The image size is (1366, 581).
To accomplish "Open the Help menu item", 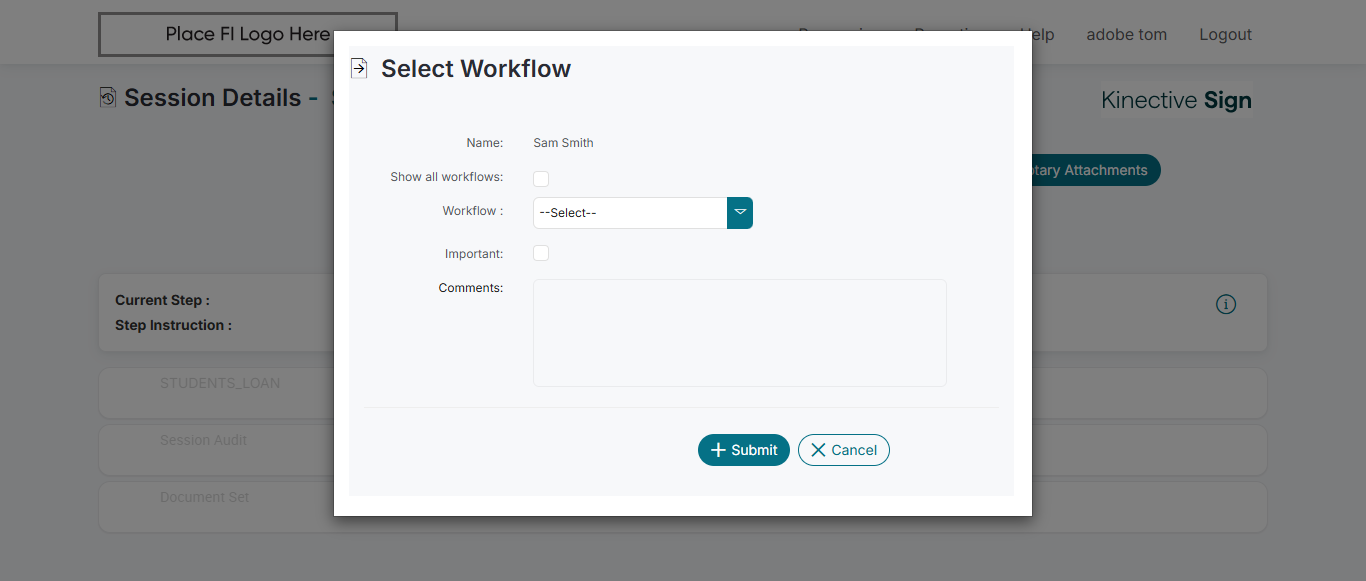I will (x=1042, y=34).
